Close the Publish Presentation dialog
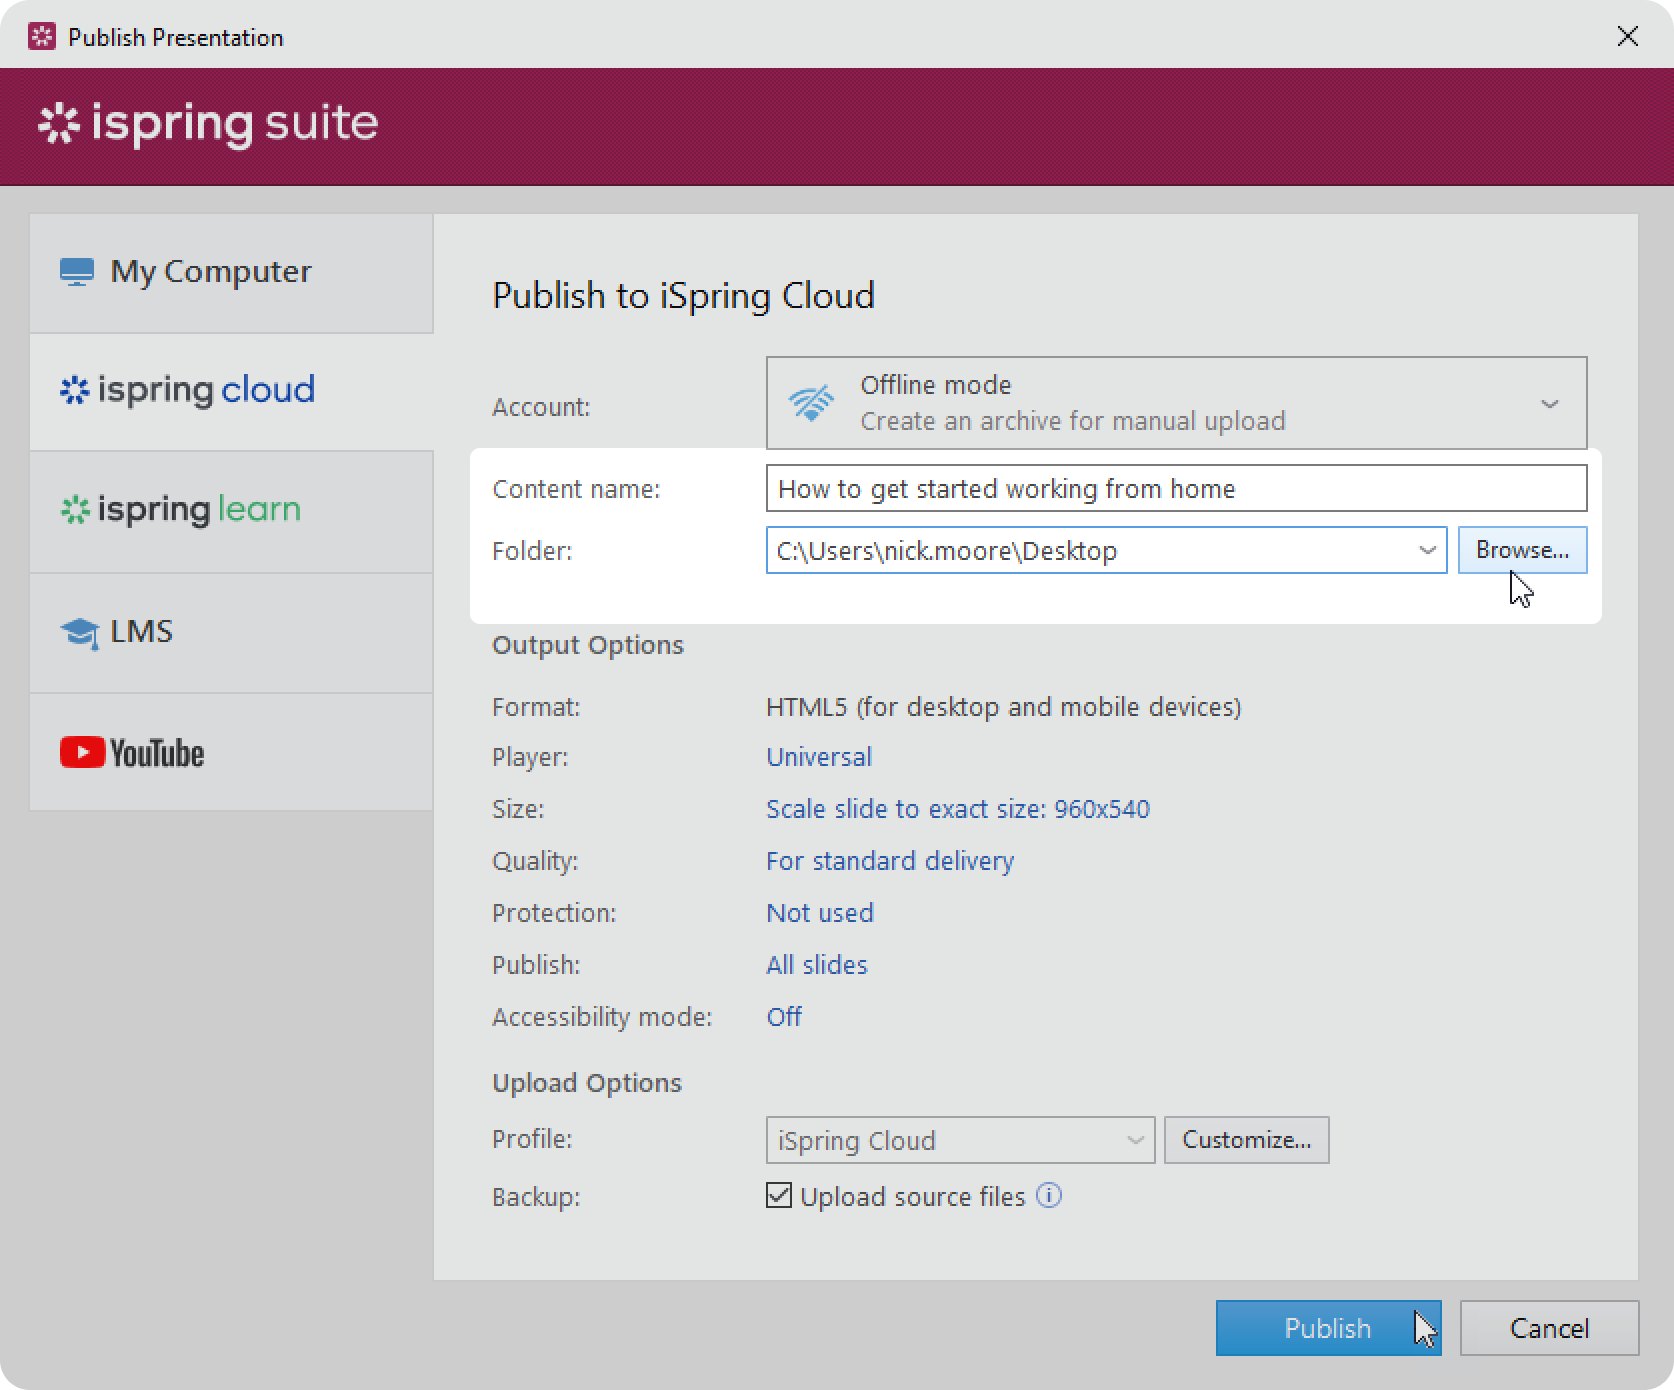This screenshot has width=1674, height=1390. [x=1628, y=37]
